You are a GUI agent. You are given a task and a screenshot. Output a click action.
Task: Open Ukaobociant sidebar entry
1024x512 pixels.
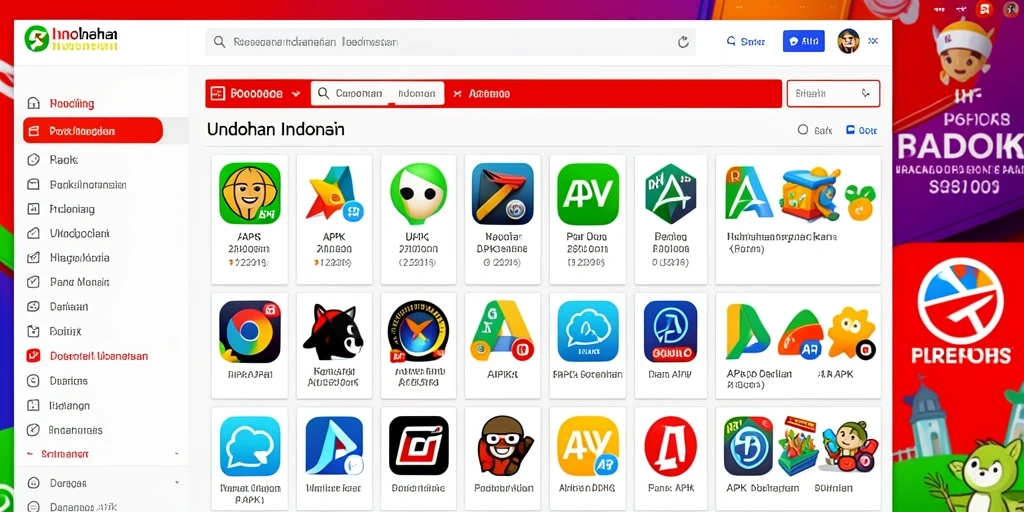click(x=68, y=233)
